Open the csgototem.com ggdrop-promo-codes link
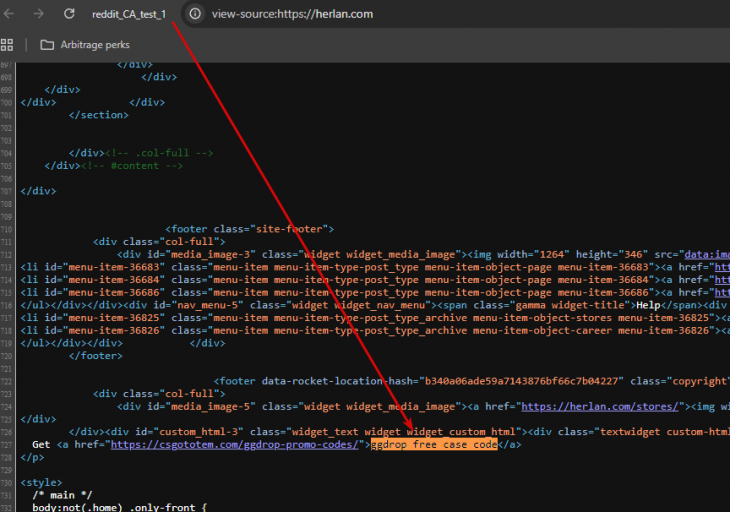This screenshot has width=730, height=512. tap(235, 445)
